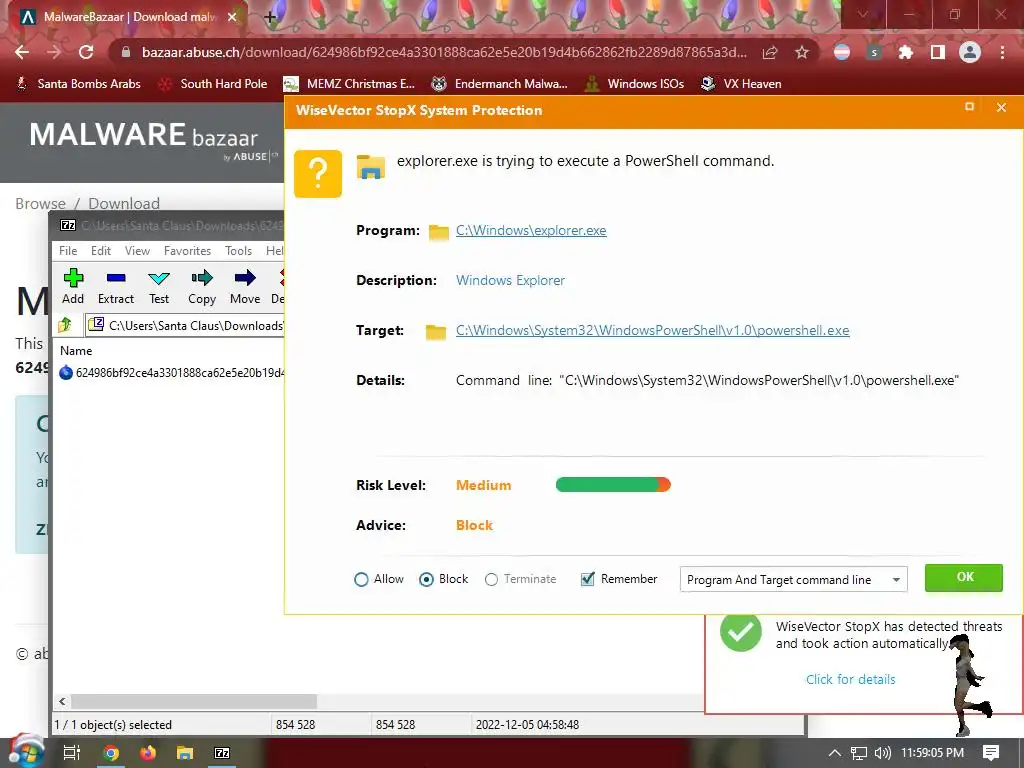Click the 'Click for details' notification link
Screen dimensions: 1024x768
tap(850, 679)
